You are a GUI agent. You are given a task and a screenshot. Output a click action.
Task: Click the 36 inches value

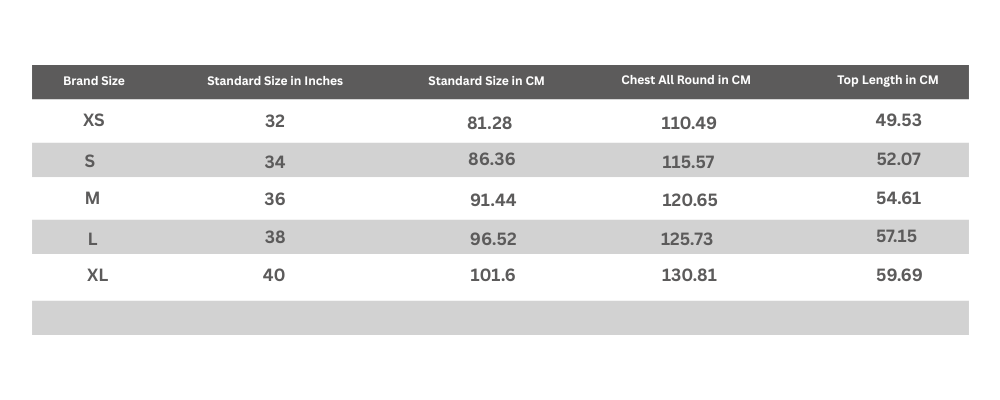point(275,199)
